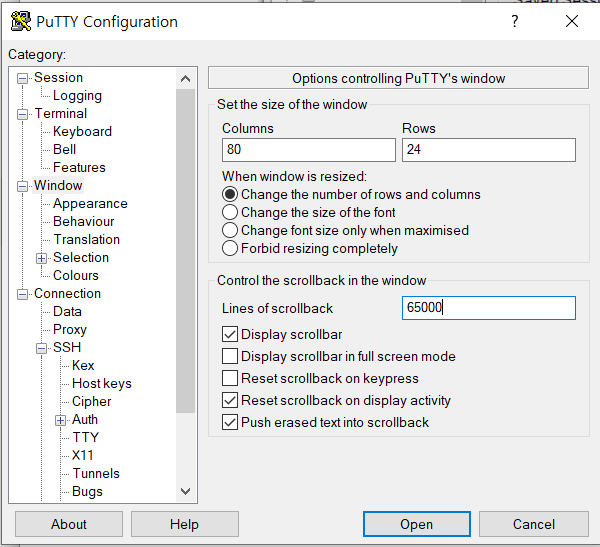Click the Help button
600x547 pixels.
coord(185,524)
